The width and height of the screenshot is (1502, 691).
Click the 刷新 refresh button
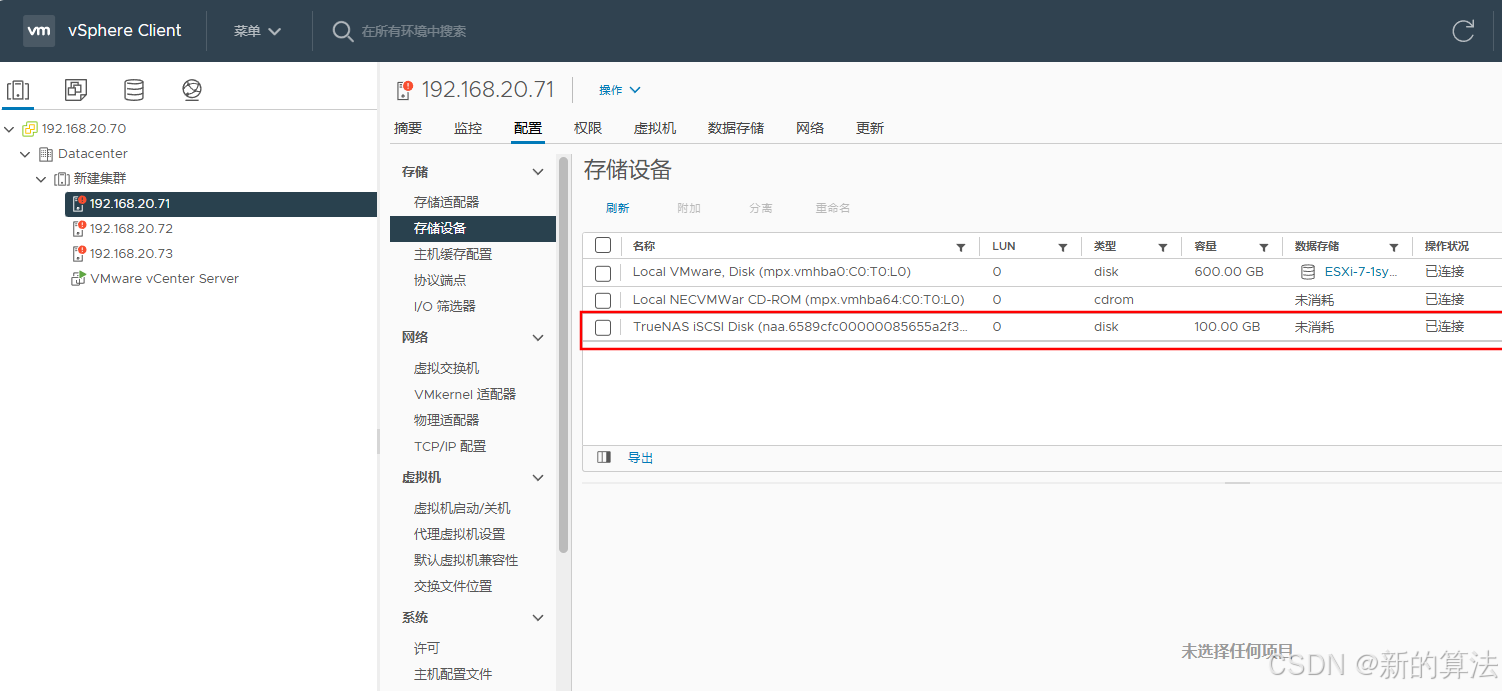617,208
